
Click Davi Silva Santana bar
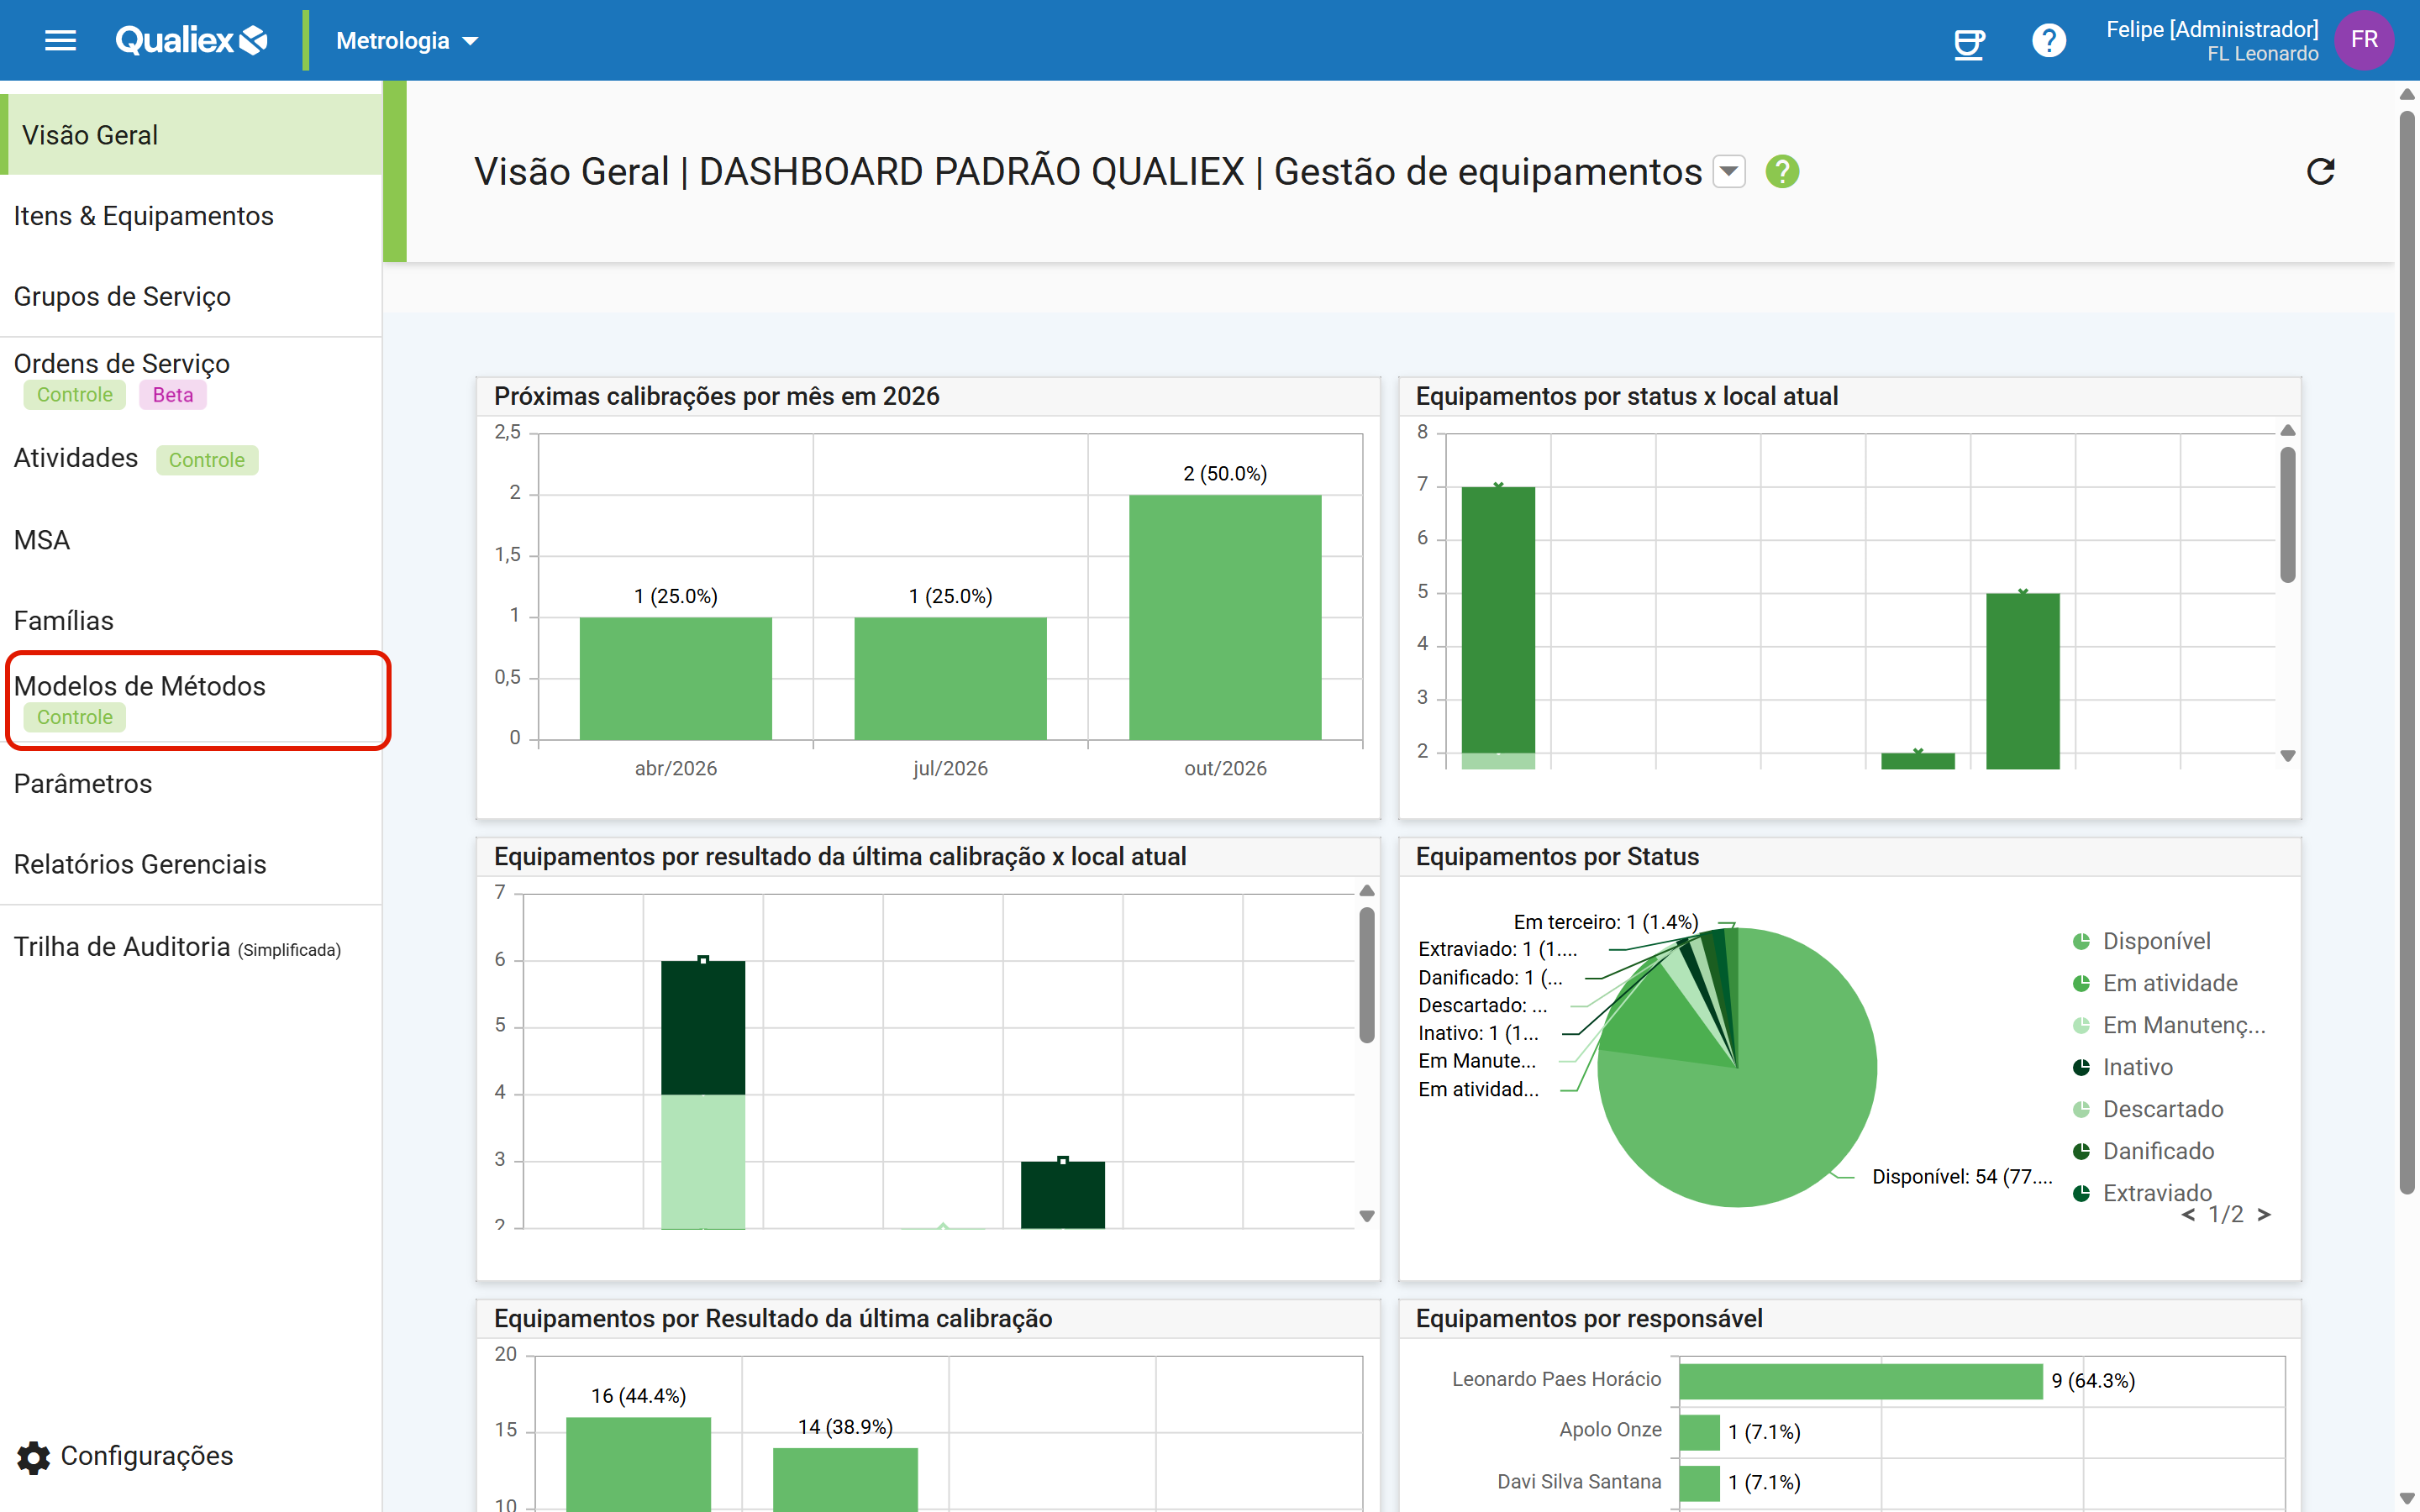(x=1700, y=1483)
